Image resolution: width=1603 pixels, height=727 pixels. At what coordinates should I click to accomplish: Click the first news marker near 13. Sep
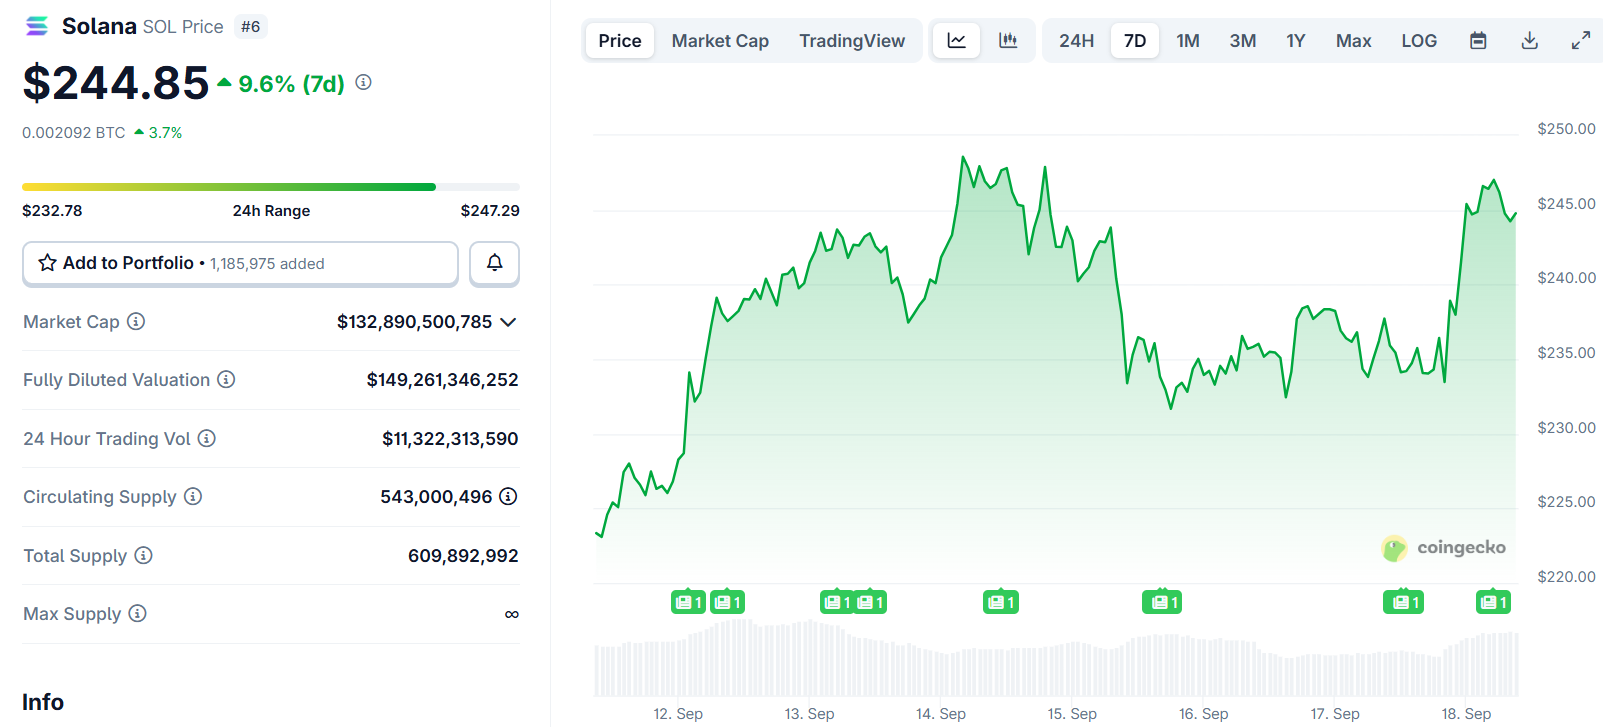[x=836, y=602]
